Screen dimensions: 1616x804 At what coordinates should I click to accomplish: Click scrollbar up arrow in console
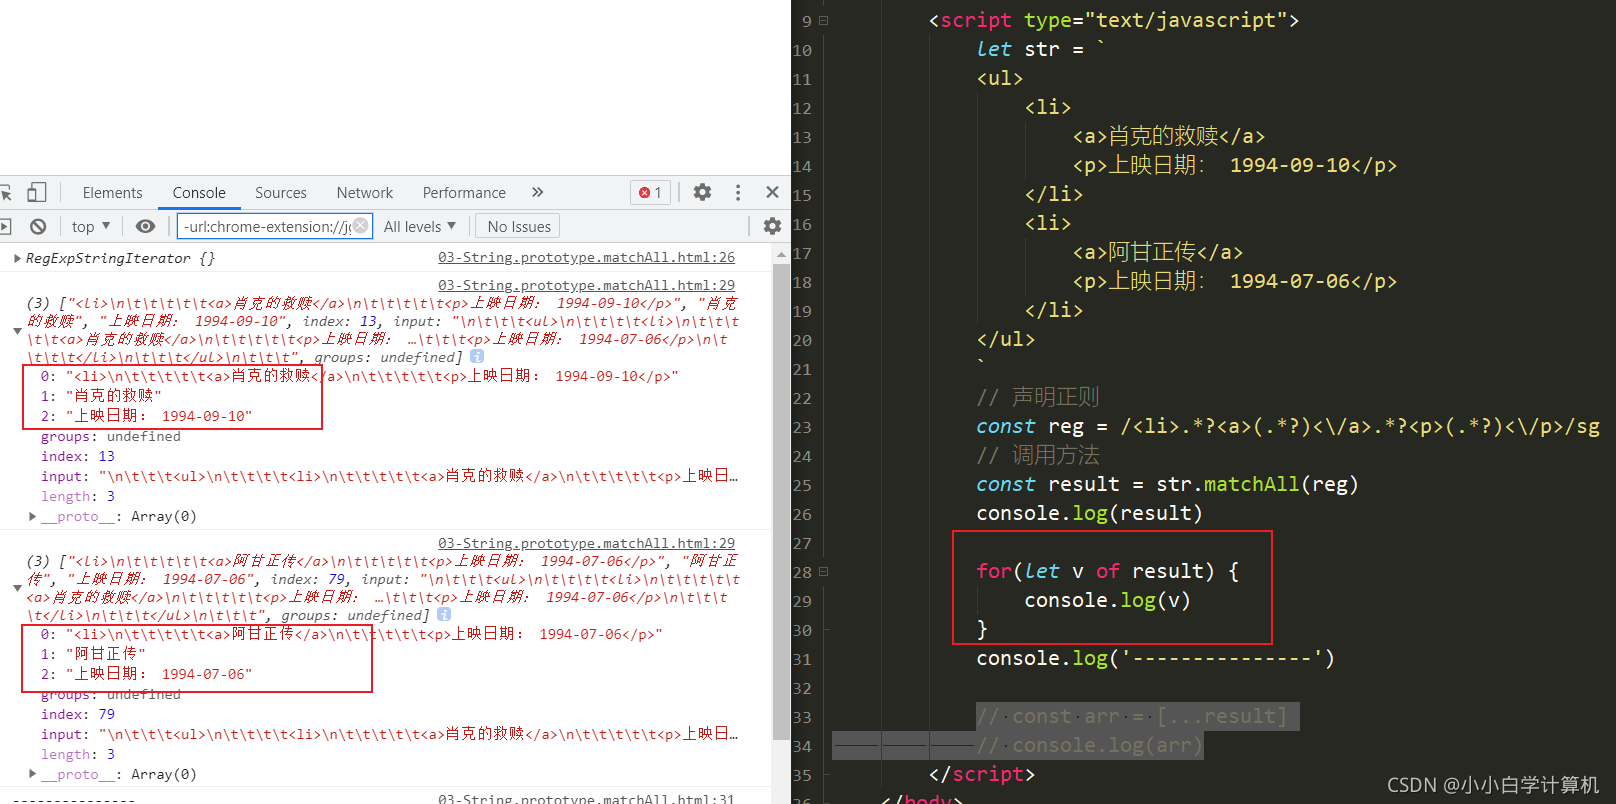[x=782, y=256]
